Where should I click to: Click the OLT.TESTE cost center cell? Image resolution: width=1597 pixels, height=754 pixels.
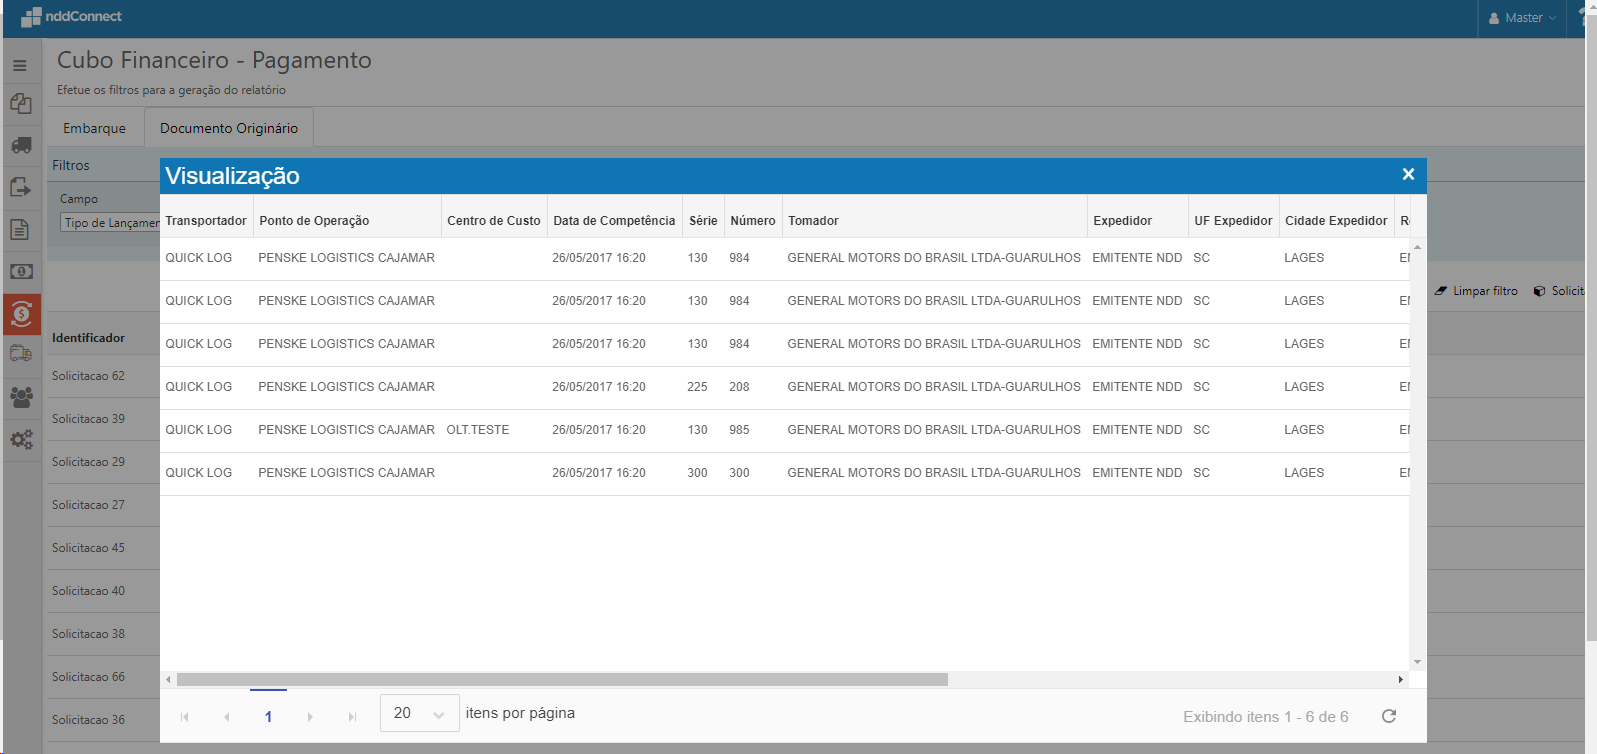coord(478,430)
